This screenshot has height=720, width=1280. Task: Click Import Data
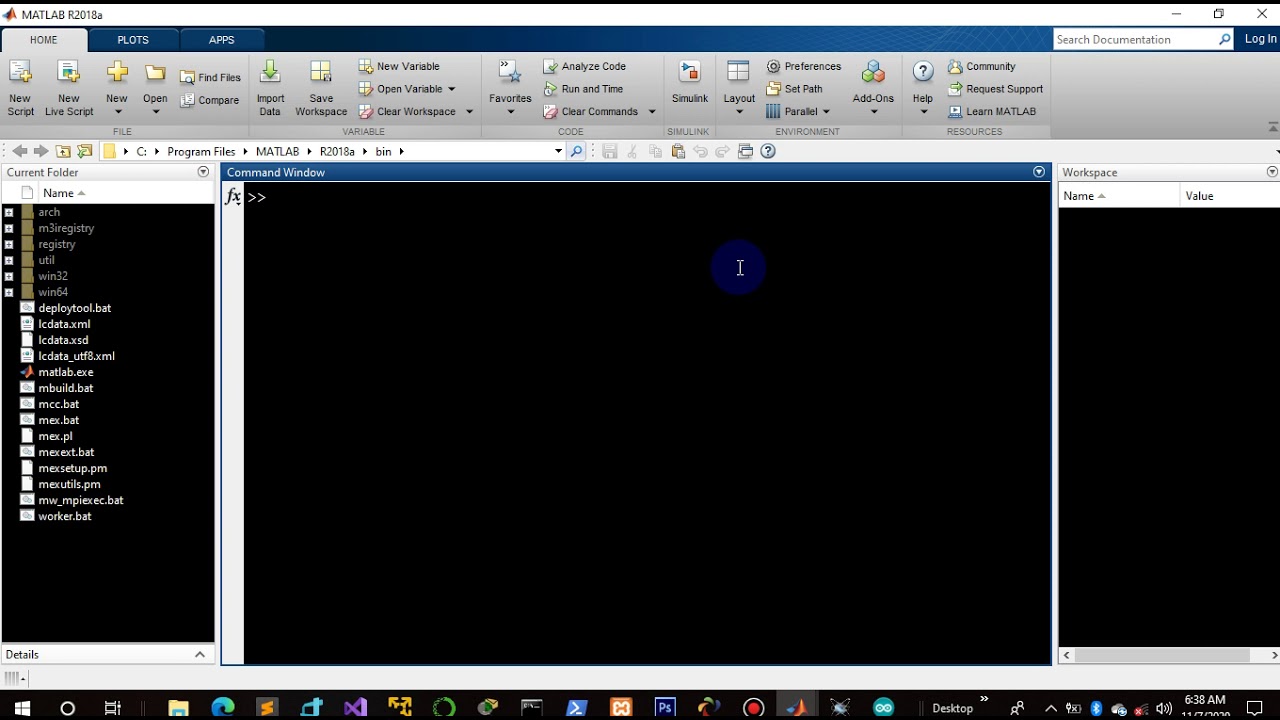coord(270,87)
